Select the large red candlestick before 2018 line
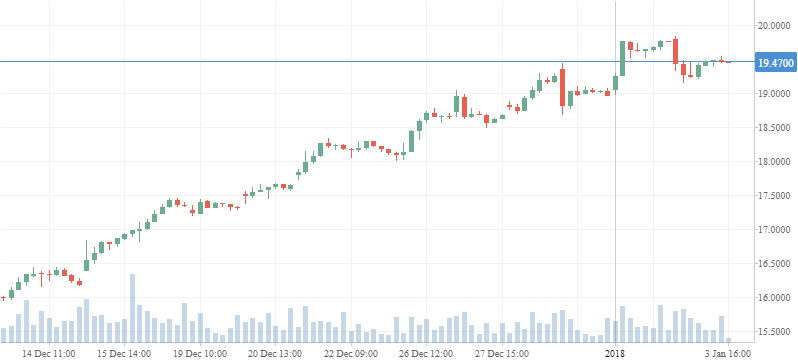798x363 pixels. click(562, 88)
